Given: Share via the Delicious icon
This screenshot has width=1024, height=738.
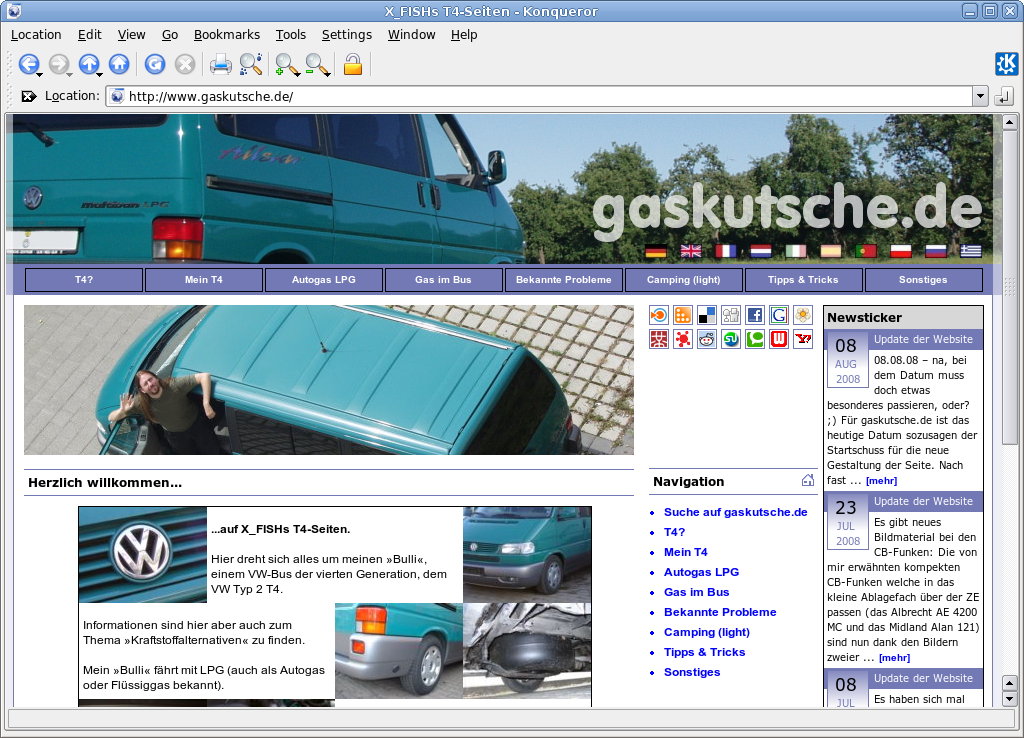Looking at the screenshot, I should 707,315.
